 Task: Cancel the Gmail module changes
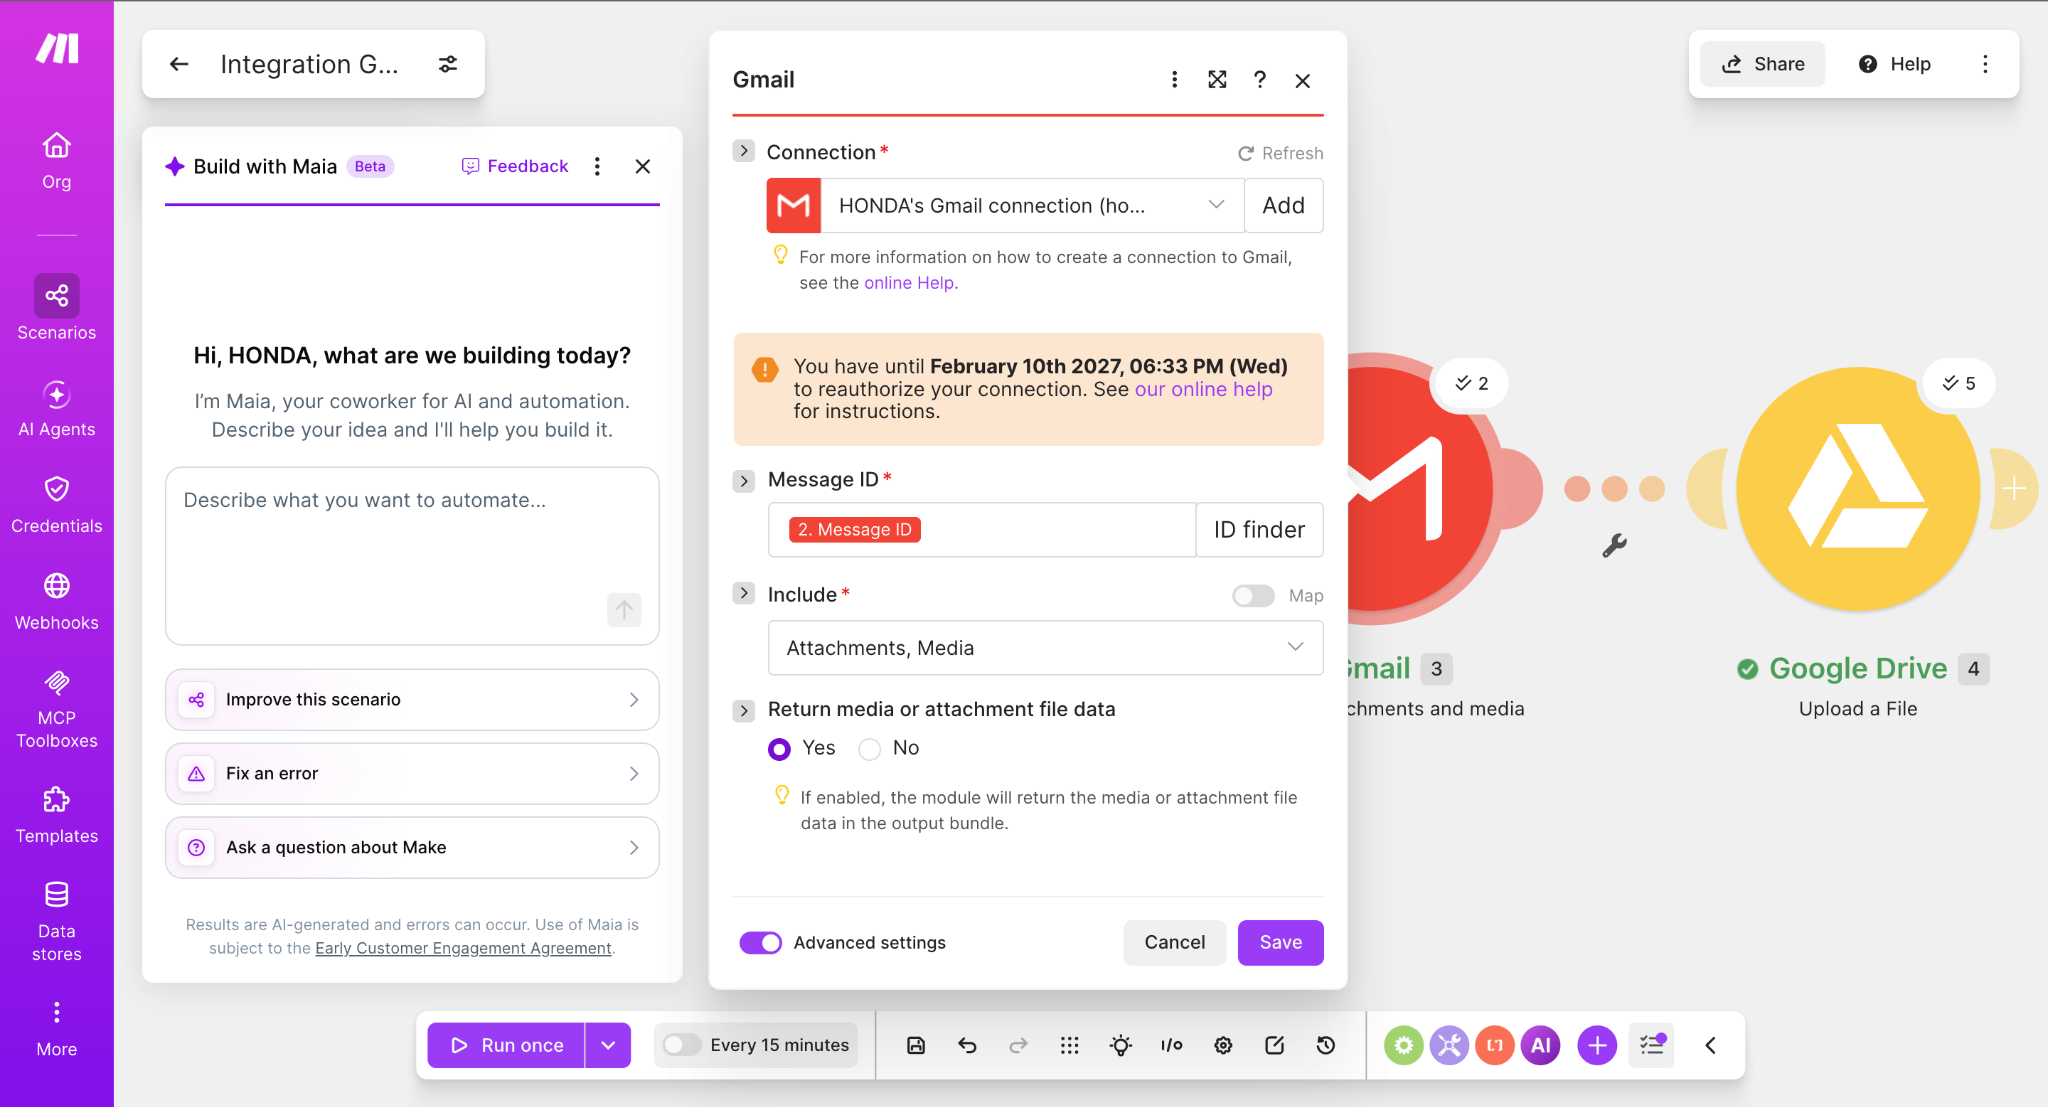pyautogui.click(x=1174, y=942)
